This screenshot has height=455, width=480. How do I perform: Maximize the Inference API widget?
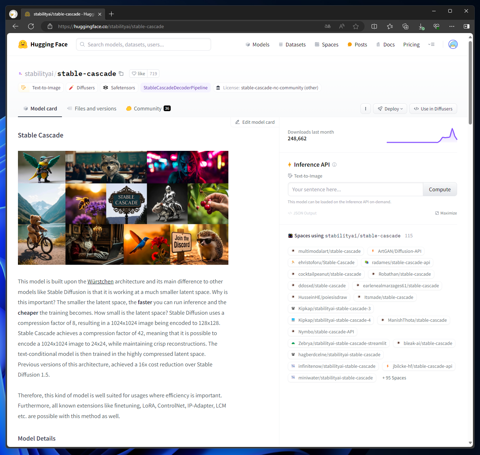pos(446,213)
